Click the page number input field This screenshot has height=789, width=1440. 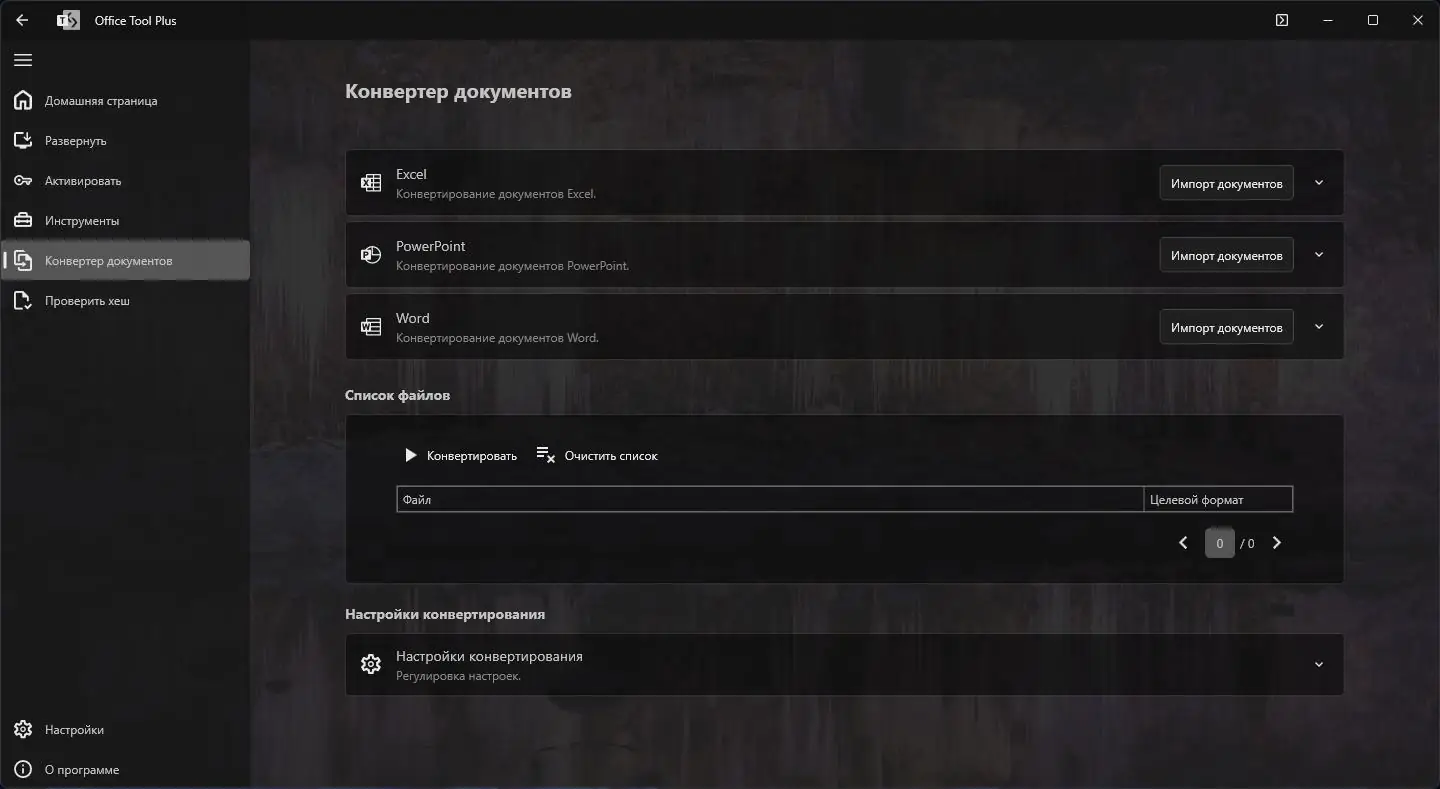tap(1220, 543)
